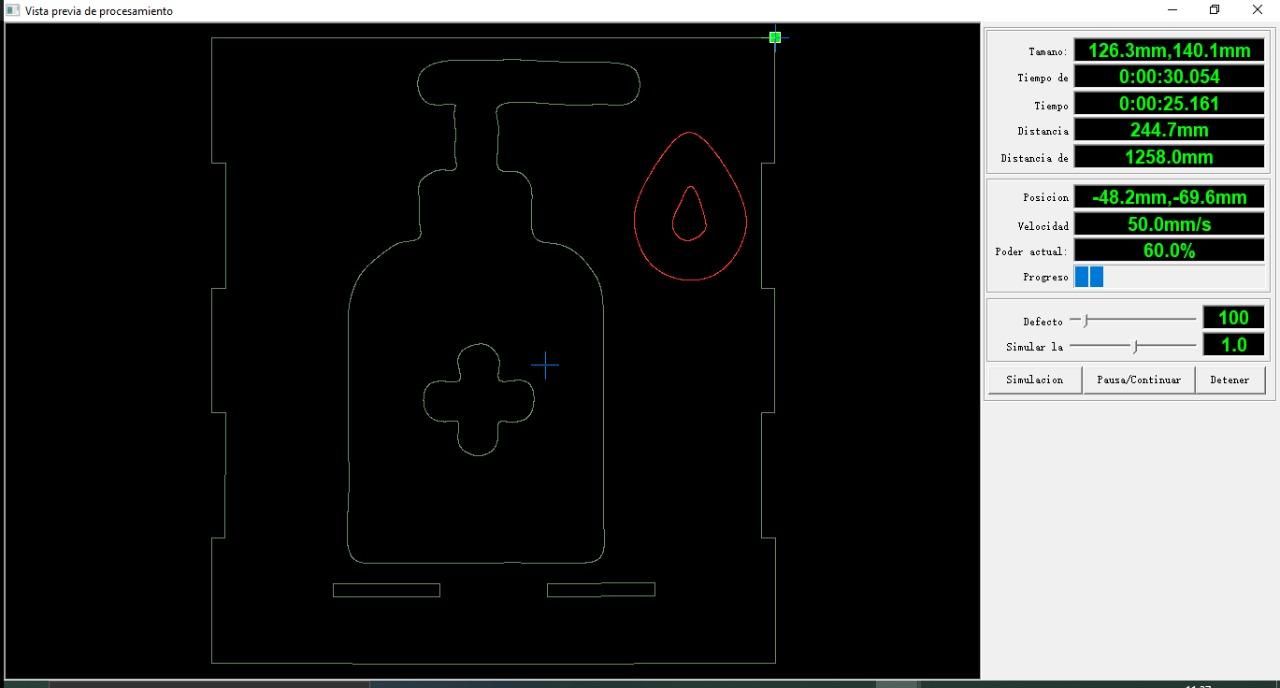Click the Posicion label
Viewport: 1280px width, 688px height.
[1046, 198]
